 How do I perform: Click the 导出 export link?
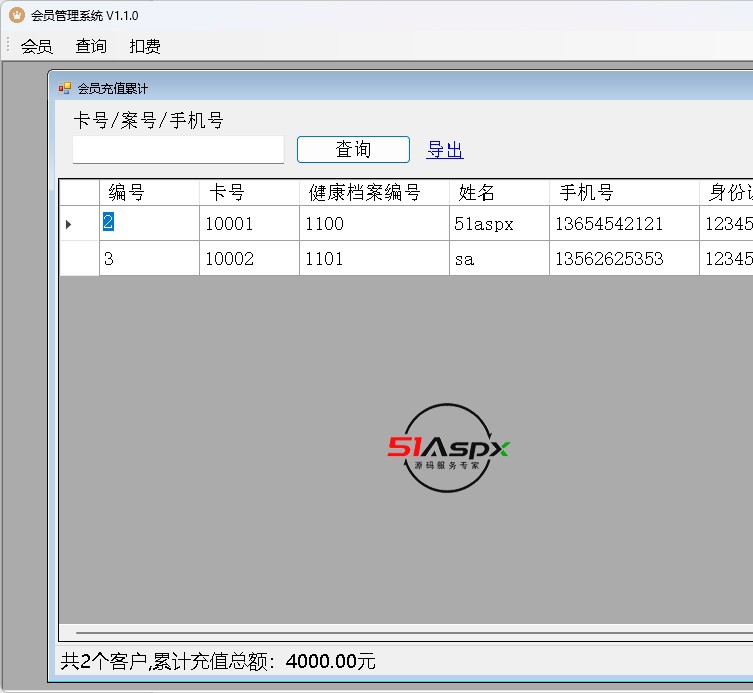[x=445, y=150]
